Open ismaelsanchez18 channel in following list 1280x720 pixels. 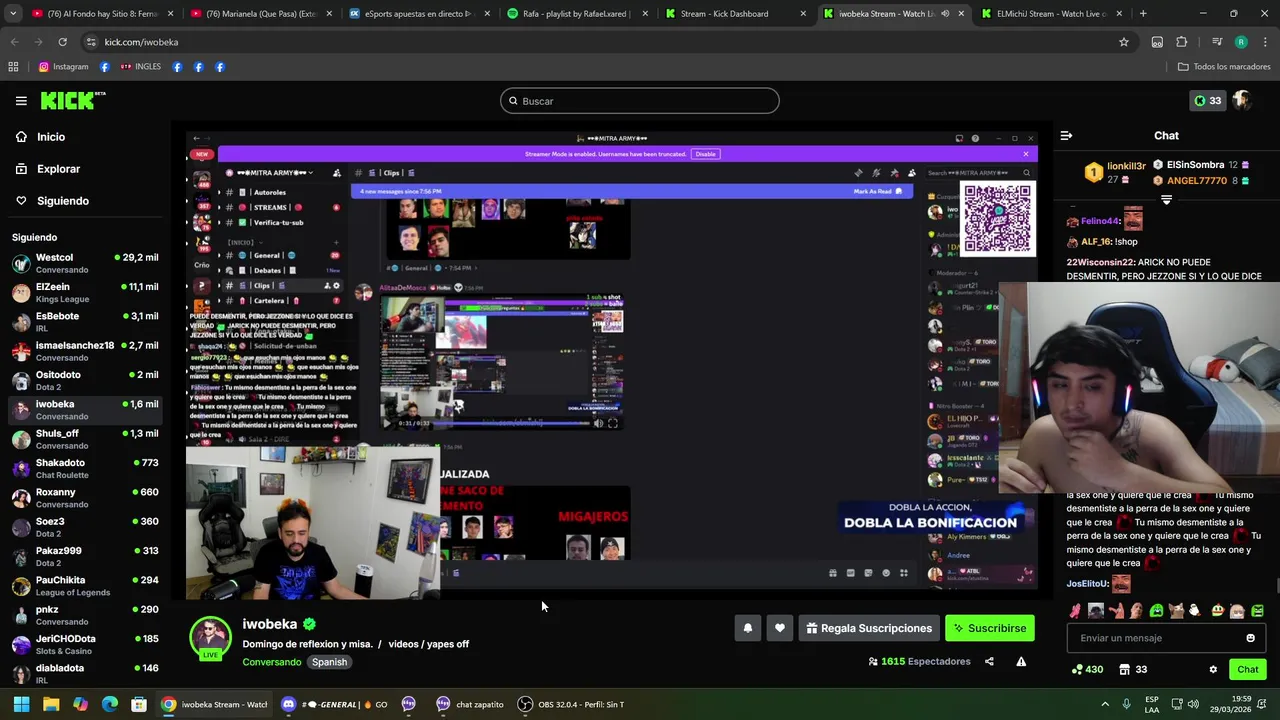pyautogui.click(x=85, y=351)
